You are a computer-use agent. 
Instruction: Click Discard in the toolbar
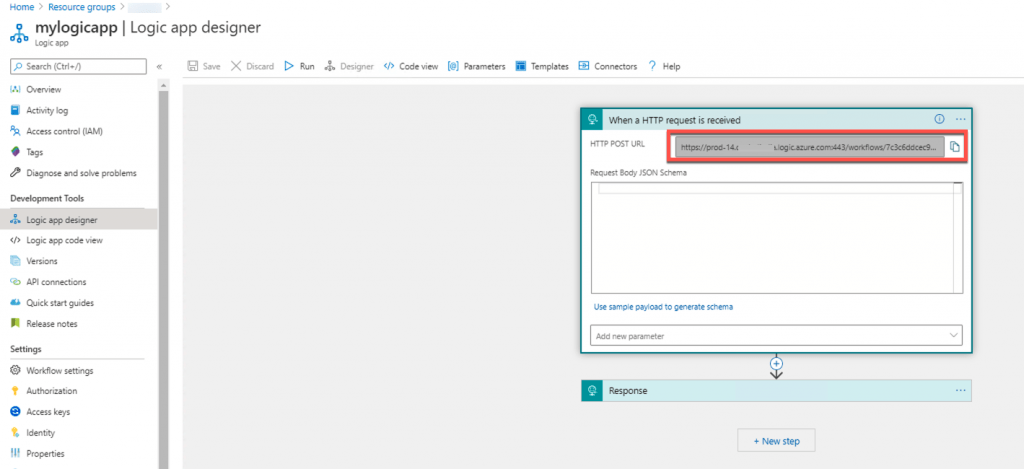pyautogui.click(x=253, y=66)
